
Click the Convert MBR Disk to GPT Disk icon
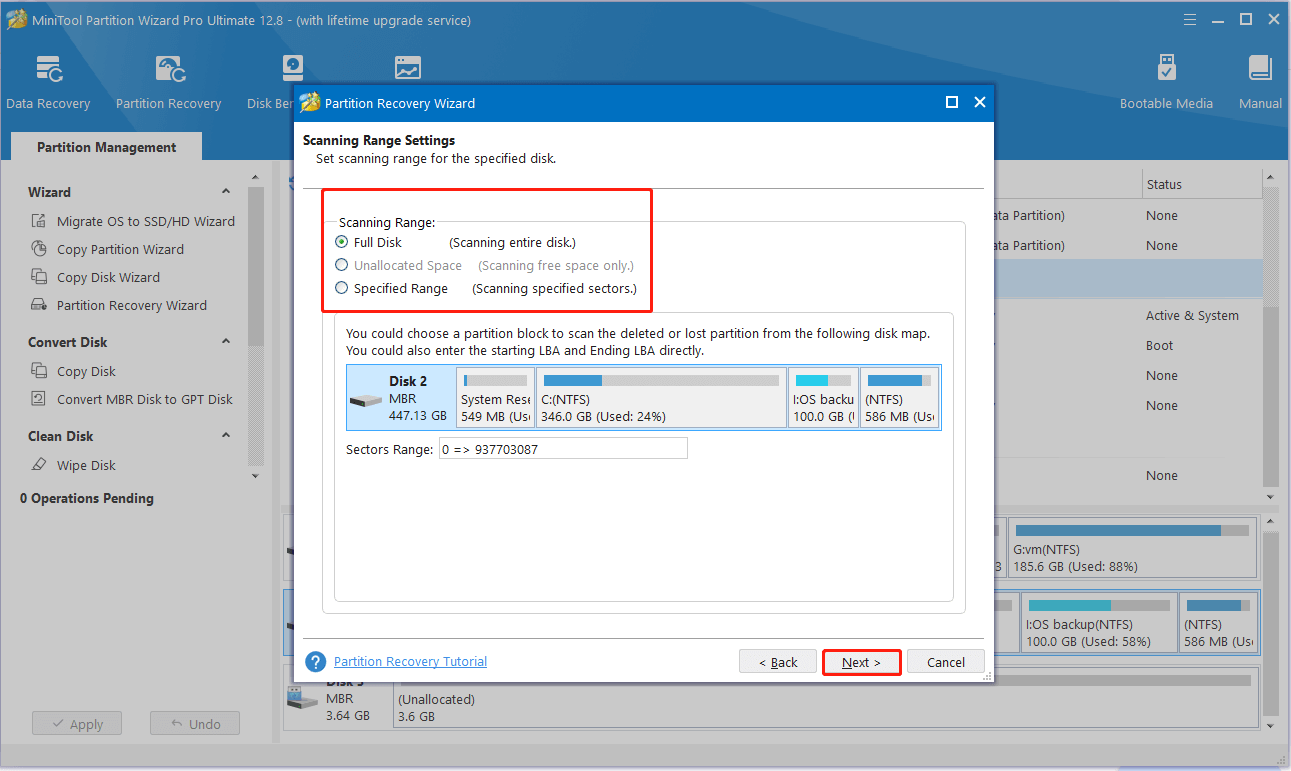[x=39, y=399]
